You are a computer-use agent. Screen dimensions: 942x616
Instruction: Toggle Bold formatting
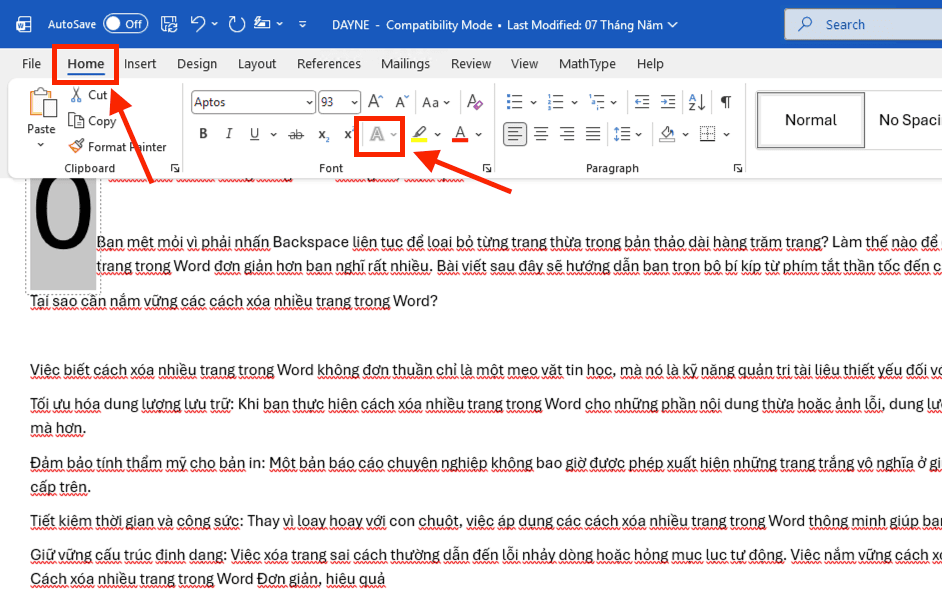(x=203, y=134)
